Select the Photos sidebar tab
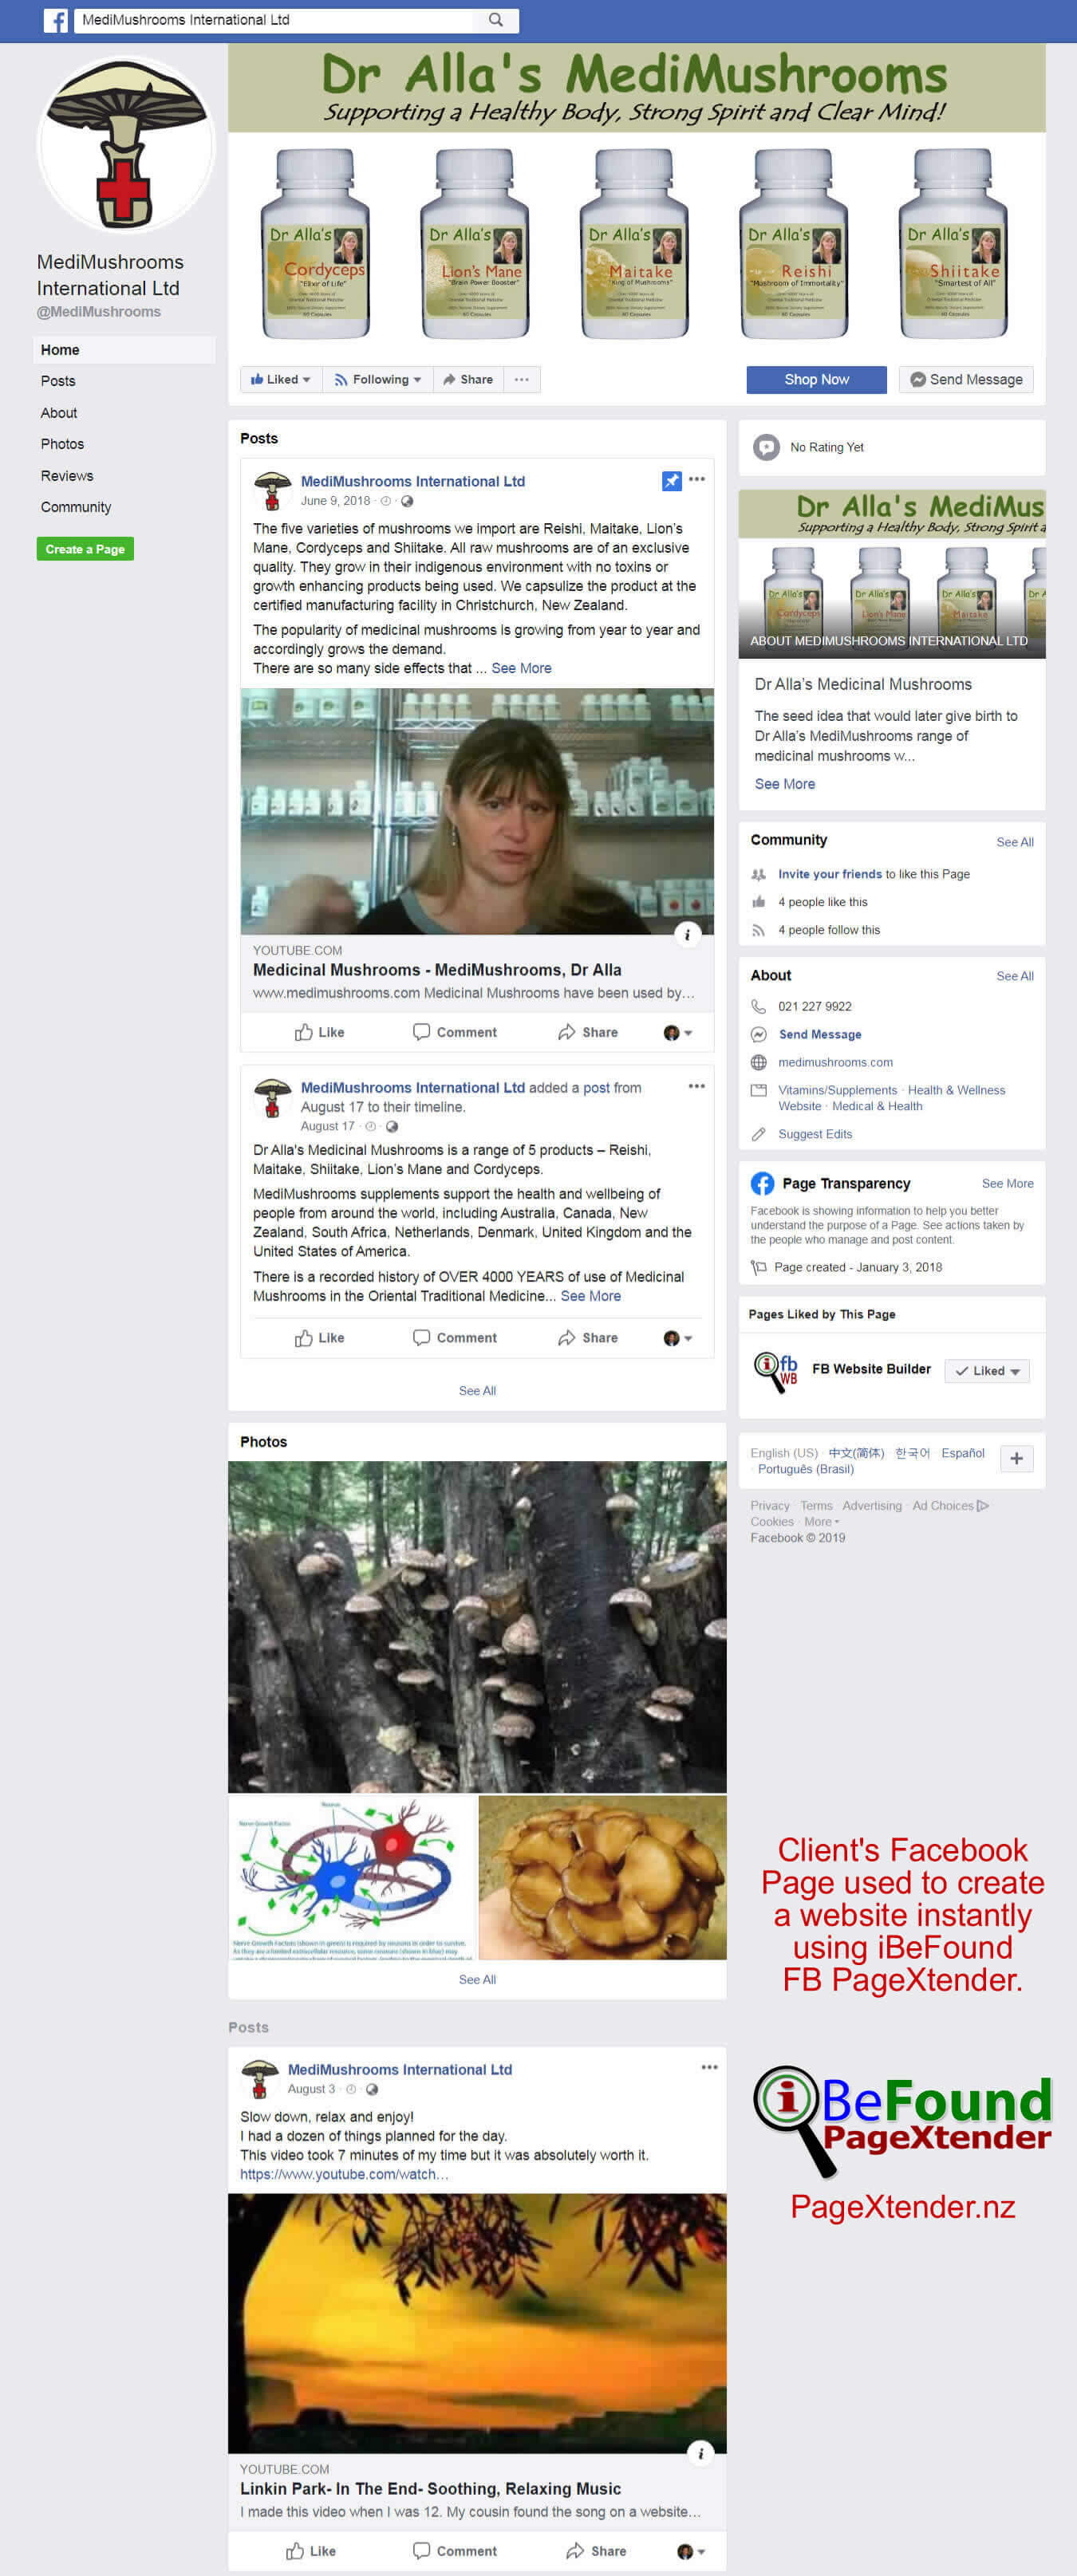 coord(62,444)
